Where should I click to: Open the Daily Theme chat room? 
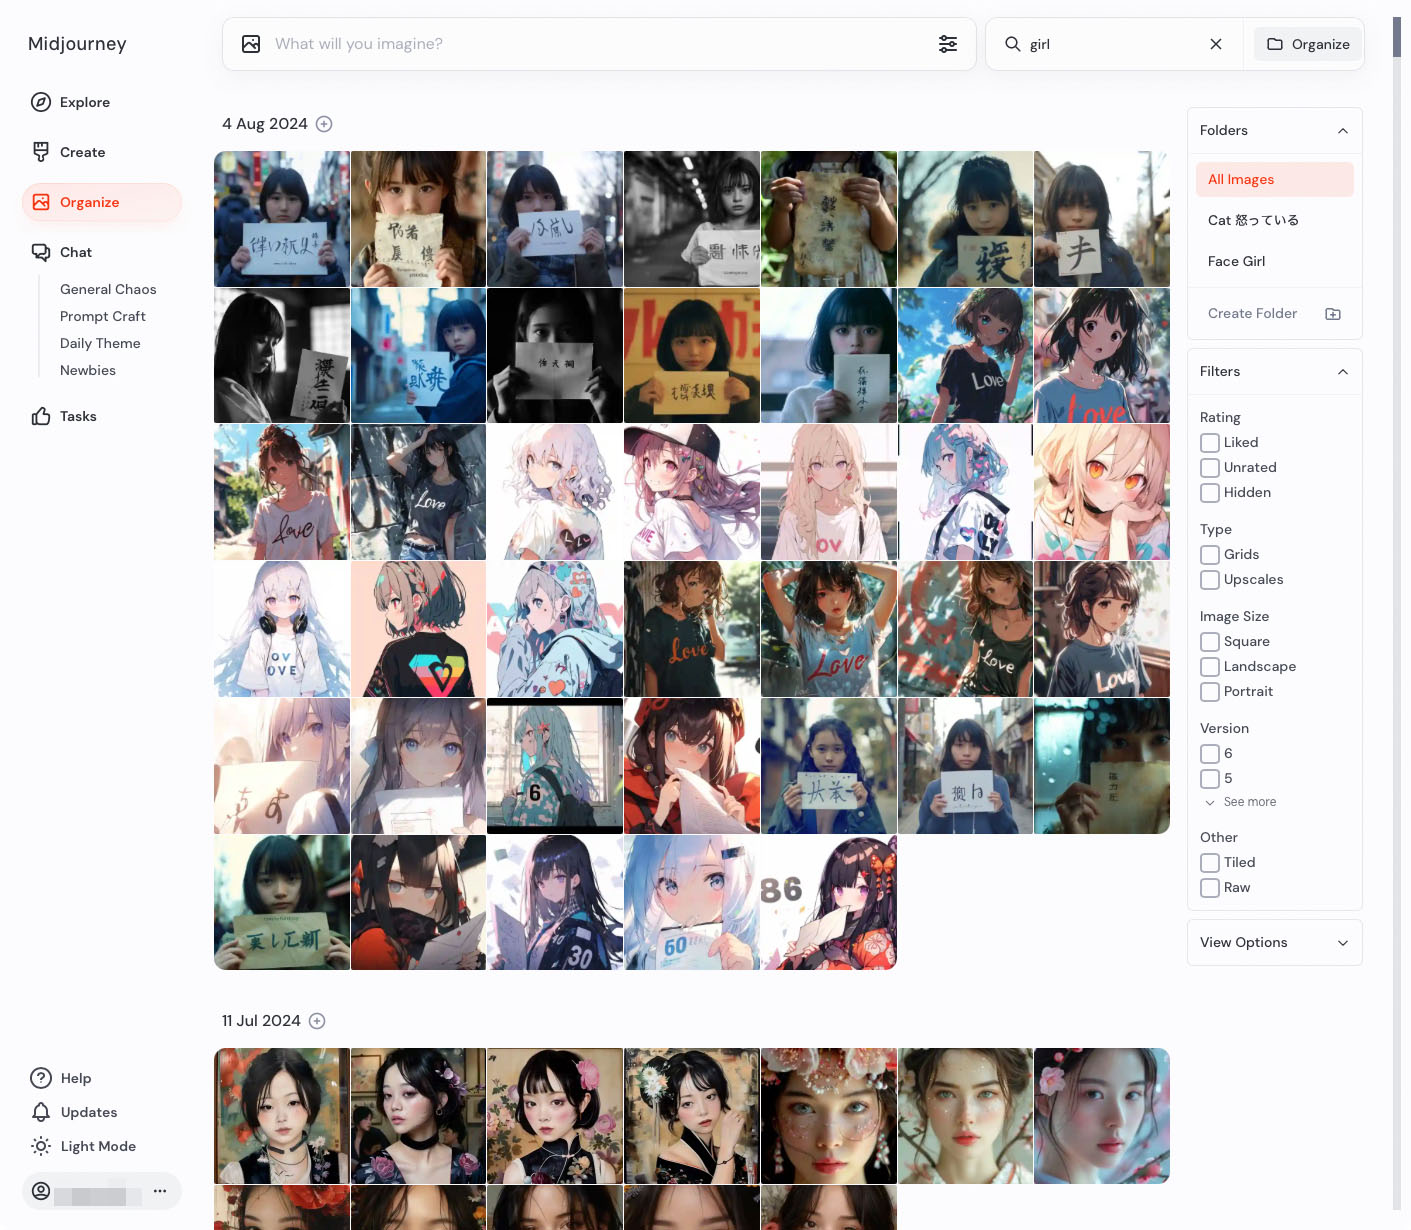click(x=100, y=343)
